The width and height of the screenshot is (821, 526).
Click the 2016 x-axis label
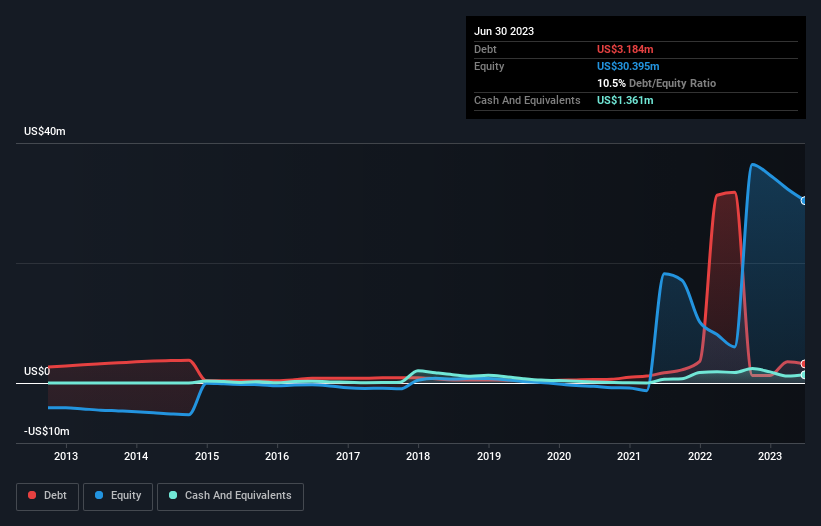pyautogui.click(x=277, y=456)
